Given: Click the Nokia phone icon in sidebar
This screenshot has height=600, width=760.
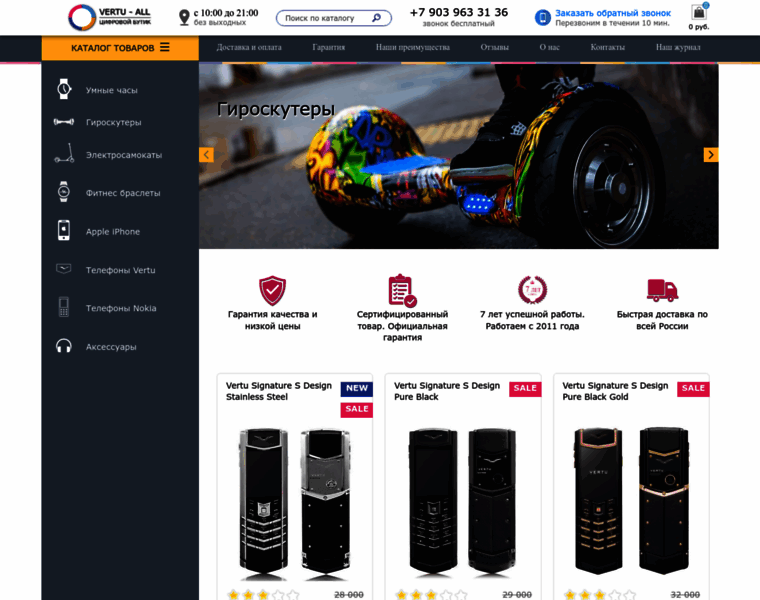Looking at the screenshot, I should (x=63, y=307).
